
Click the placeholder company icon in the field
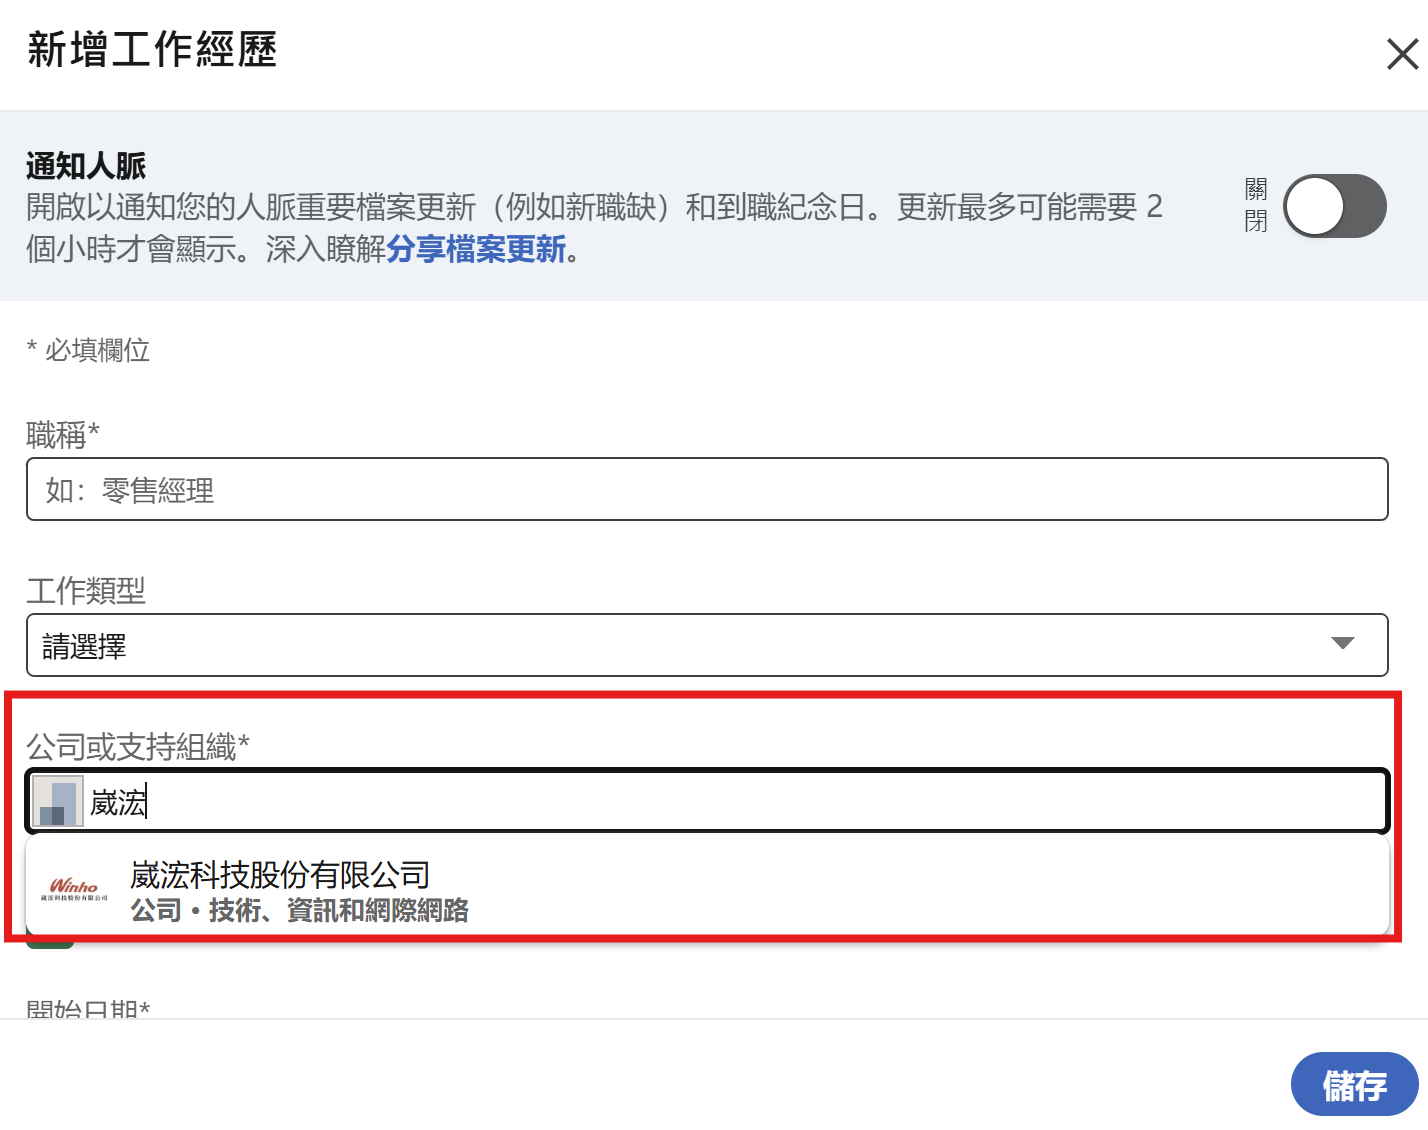pos(58,801)
